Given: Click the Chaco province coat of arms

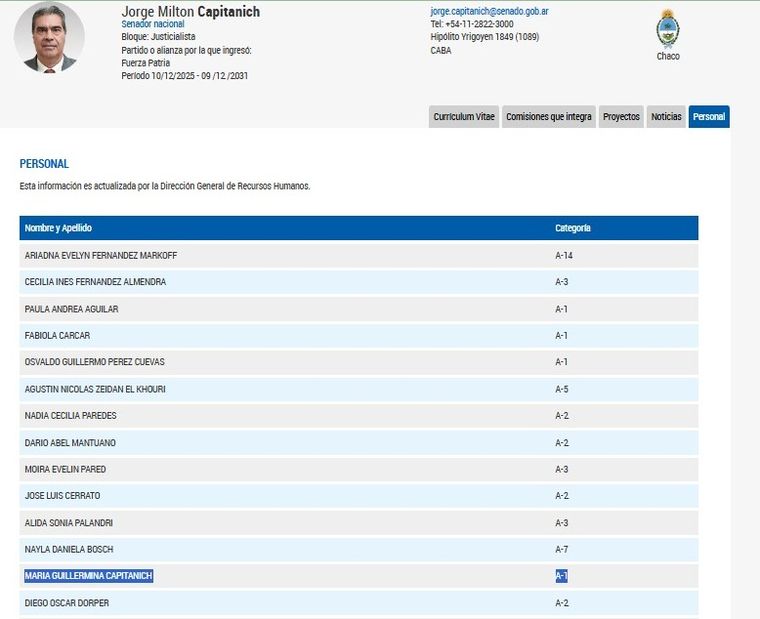Looking at the screenshot, I should [667, 28].
